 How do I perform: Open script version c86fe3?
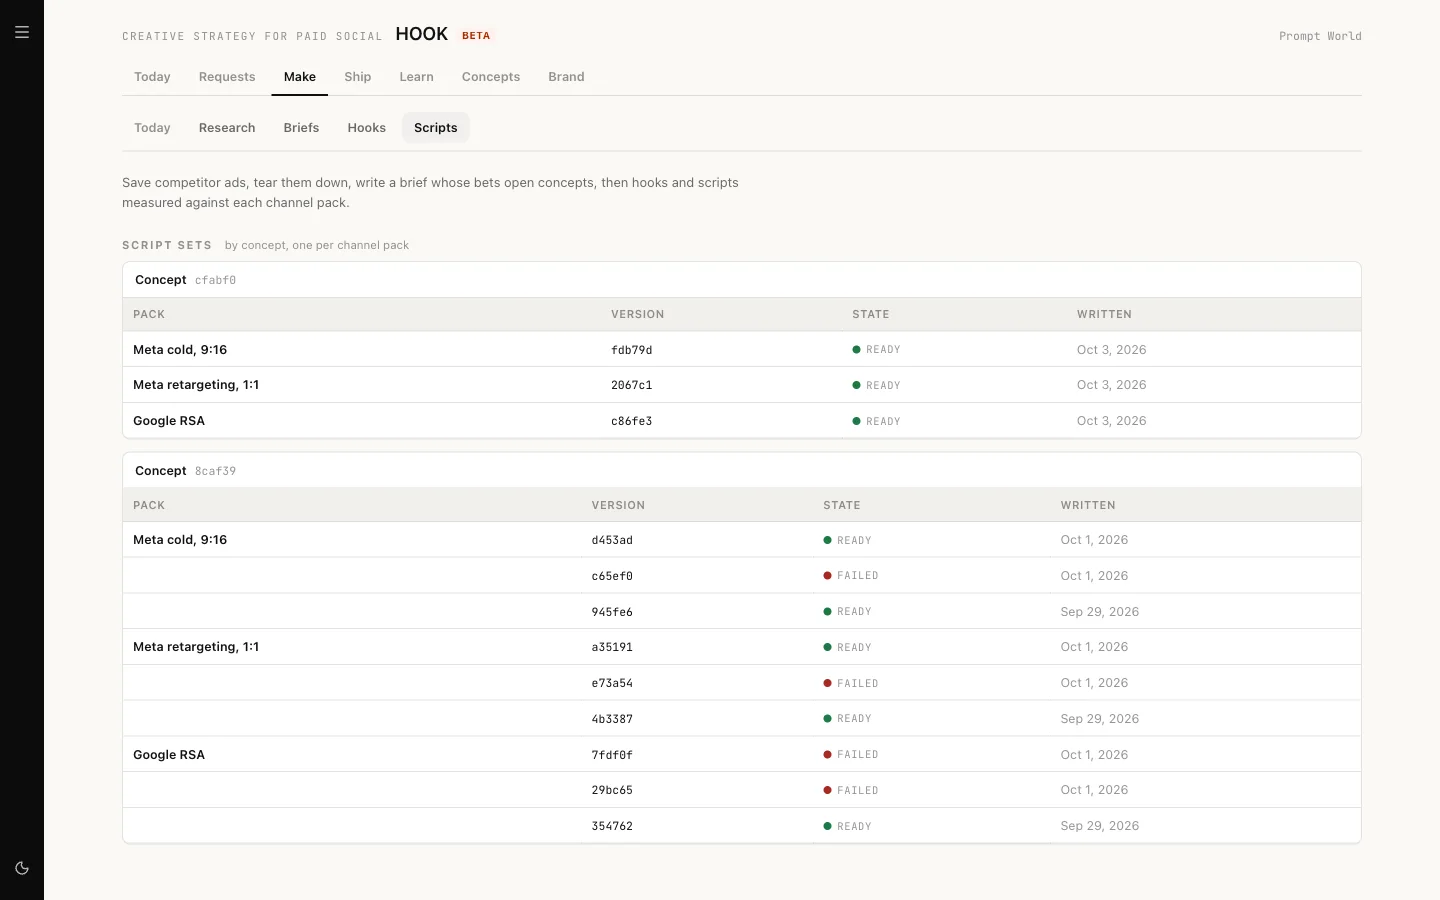(x=632, y=421)
